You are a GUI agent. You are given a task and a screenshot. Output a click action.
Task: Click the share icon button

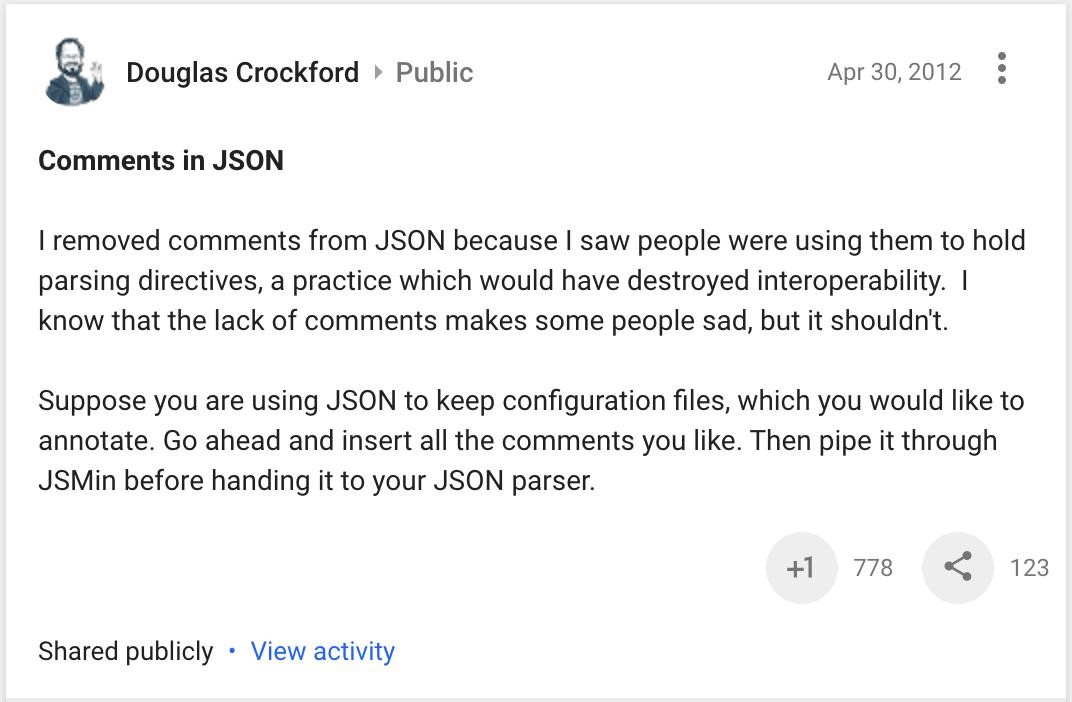click(x=957, y=568)
